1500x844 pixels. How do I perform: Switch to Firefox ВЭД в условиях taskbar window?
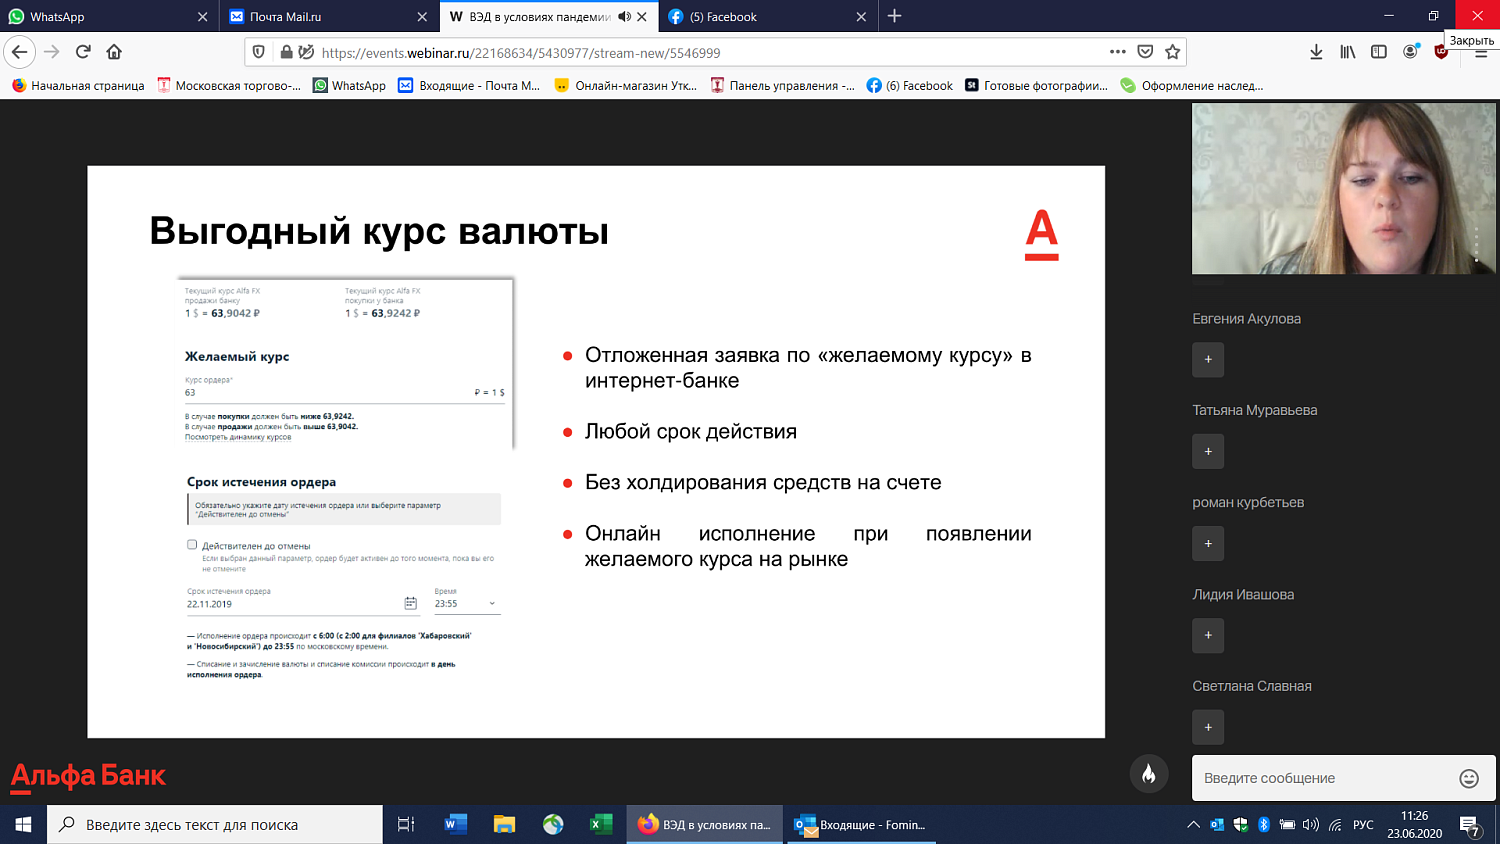tap(706, 825)
